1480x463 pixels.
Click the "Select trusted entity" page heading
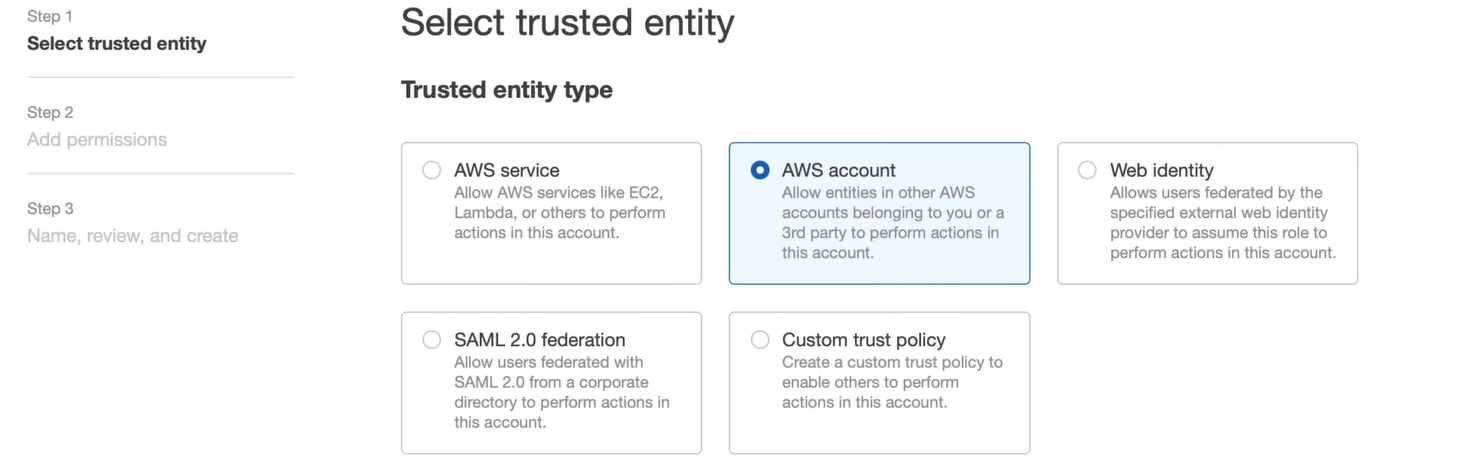(567, 22)
